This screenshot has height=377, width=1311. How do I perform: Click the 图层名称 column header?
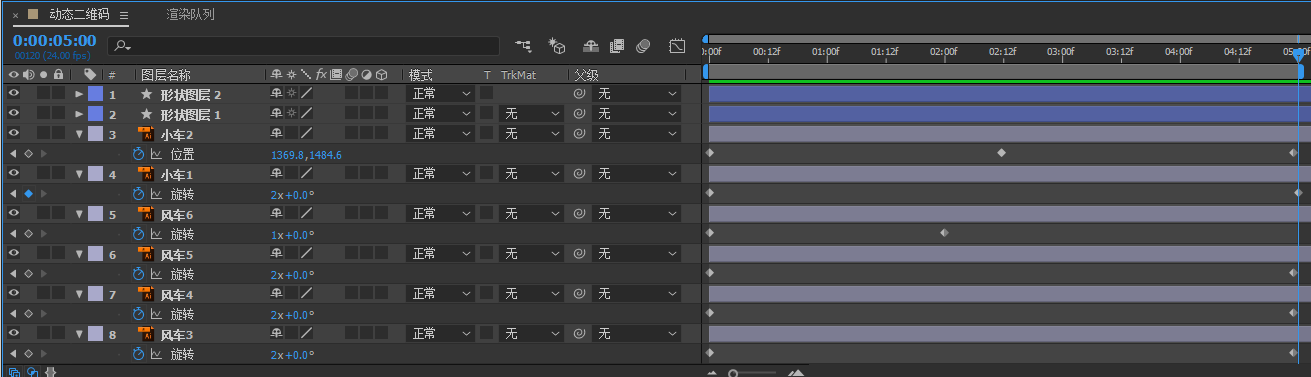pos(166,74)
